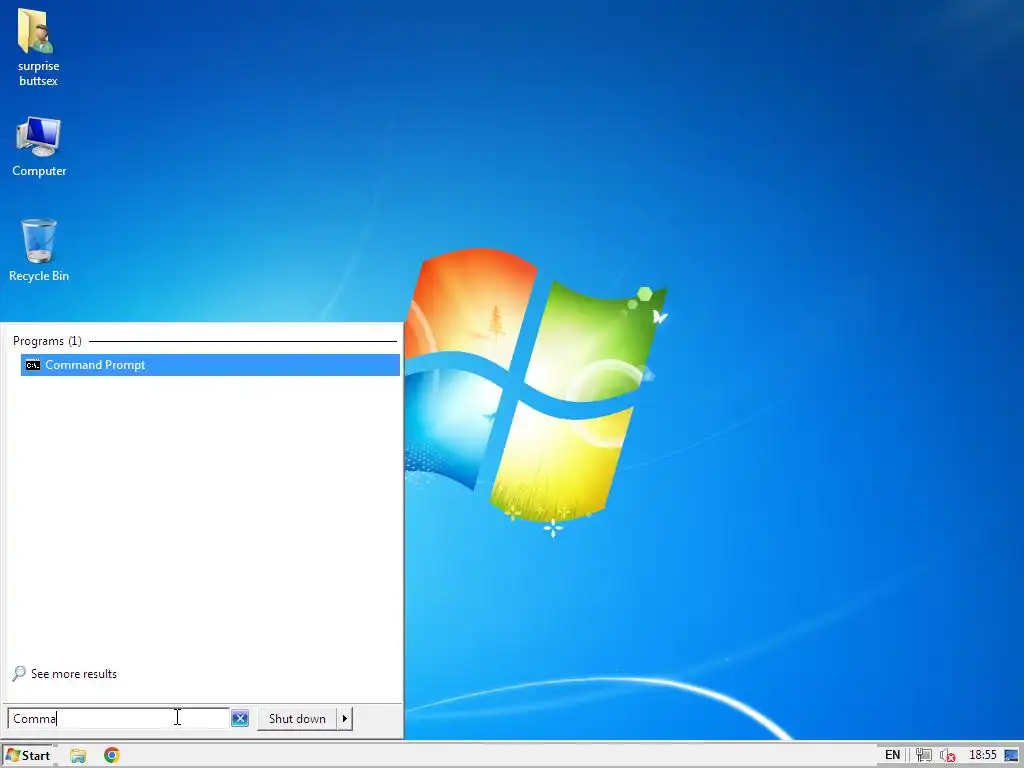Image resolution: width=1024 pixels, height=768 pixels.
Task: Open the network status tray icon
Action: tap(923, 755)
